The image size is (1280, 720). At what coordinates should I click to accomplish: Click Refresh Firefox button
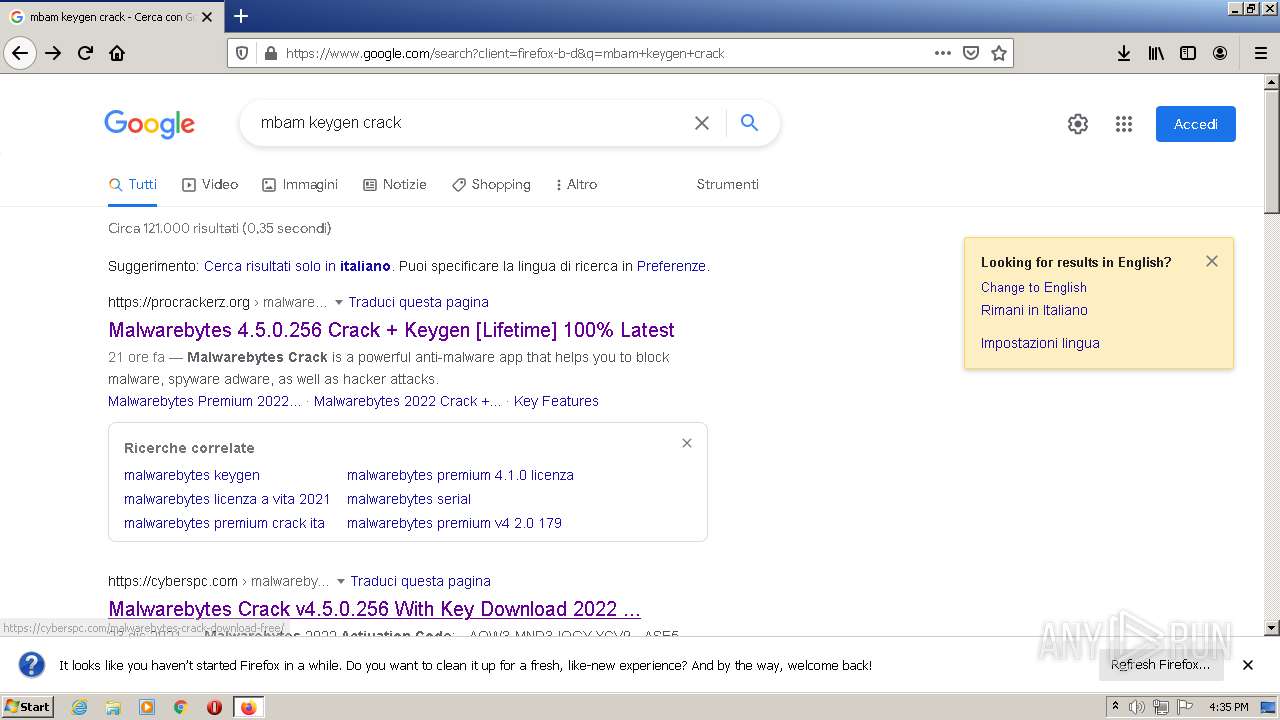click(1160, 665)
